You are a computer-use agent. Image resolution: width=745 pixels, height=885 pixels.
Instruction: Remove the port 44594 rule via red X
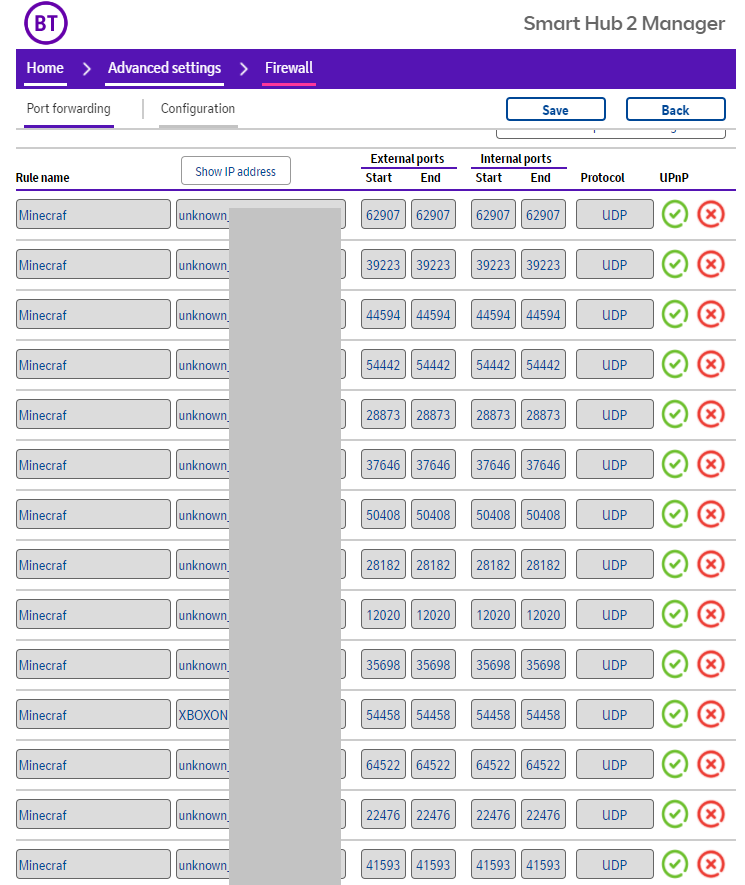(710, 314)
